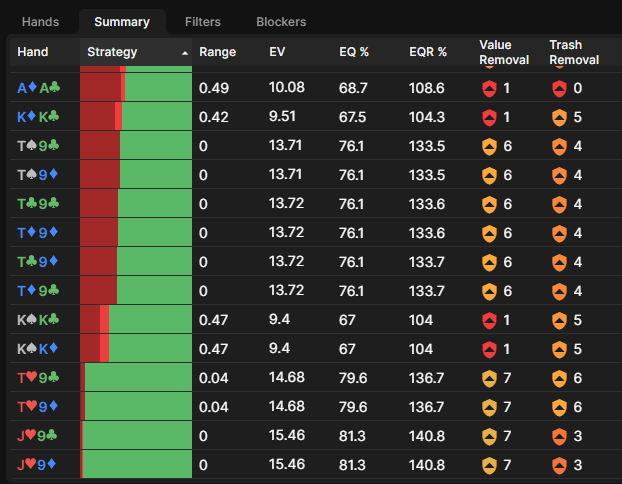
Task: Click the red Value Removal icon for A♦A♣
Action: coord(489,88)
